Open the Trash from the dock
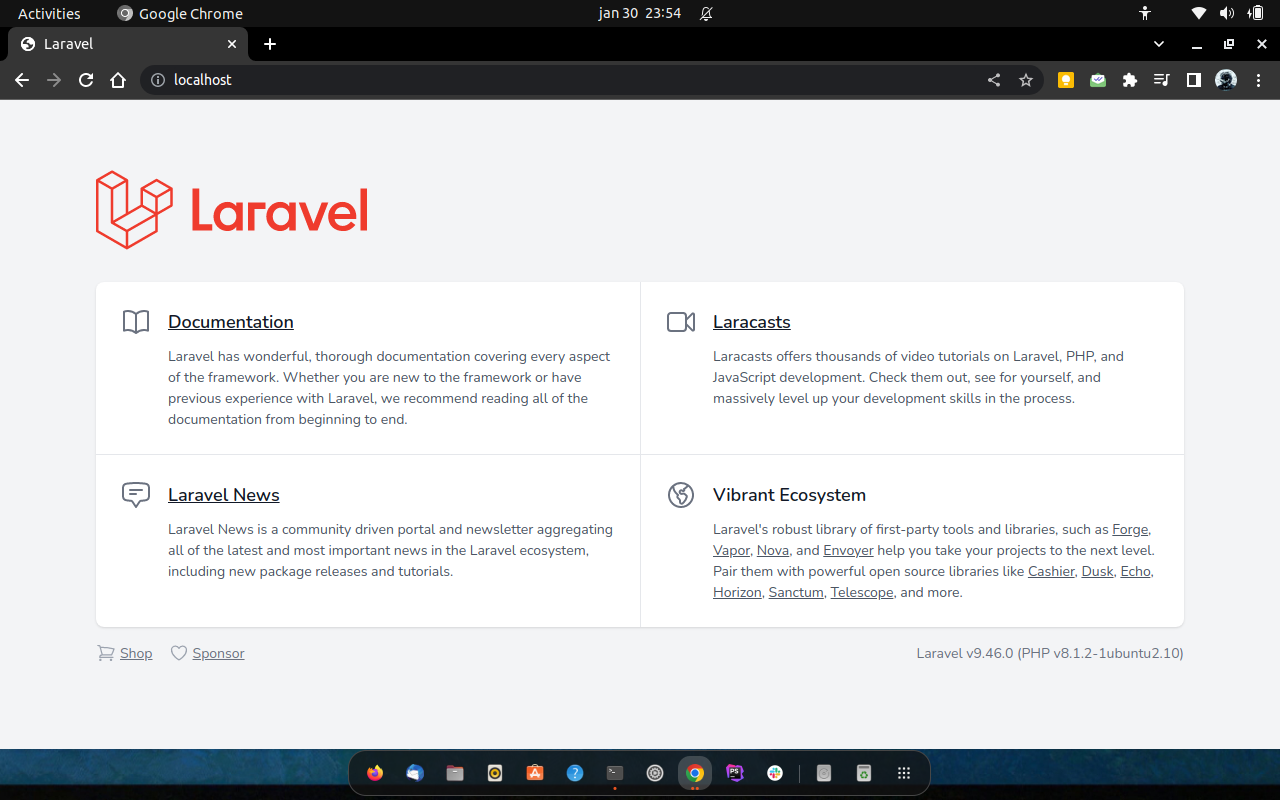 click(x=864, y=773)
